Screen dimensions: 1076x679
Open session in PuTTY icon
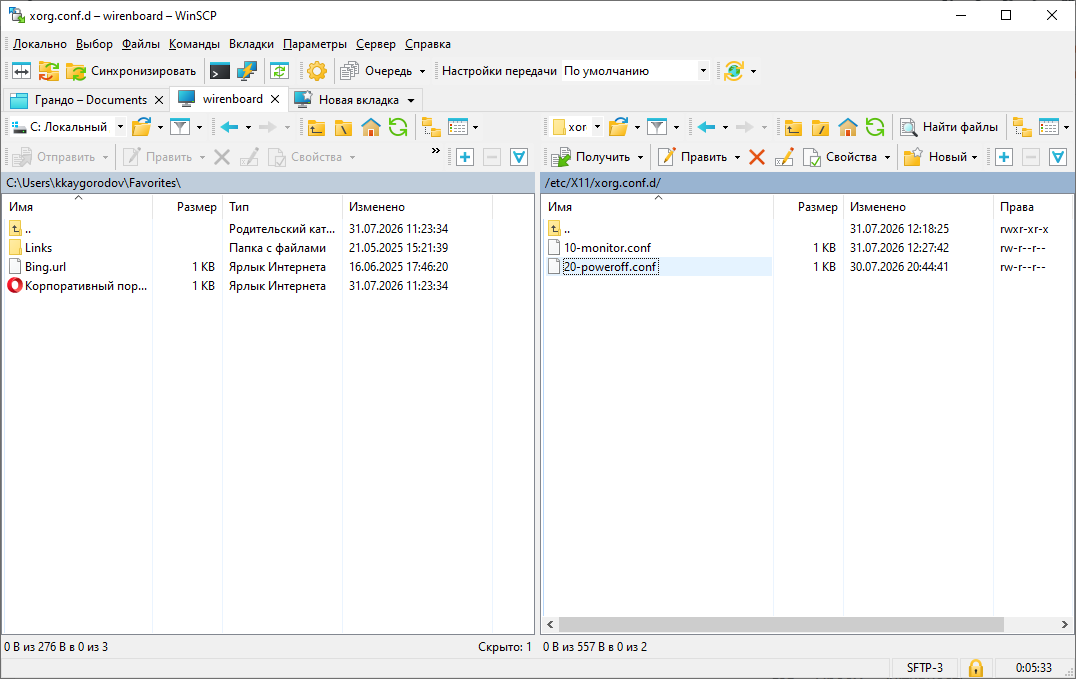(x=246, y=71)
